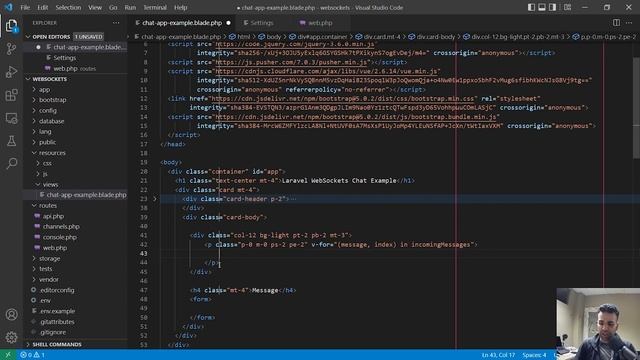Expand the database folder

point(51,121)
